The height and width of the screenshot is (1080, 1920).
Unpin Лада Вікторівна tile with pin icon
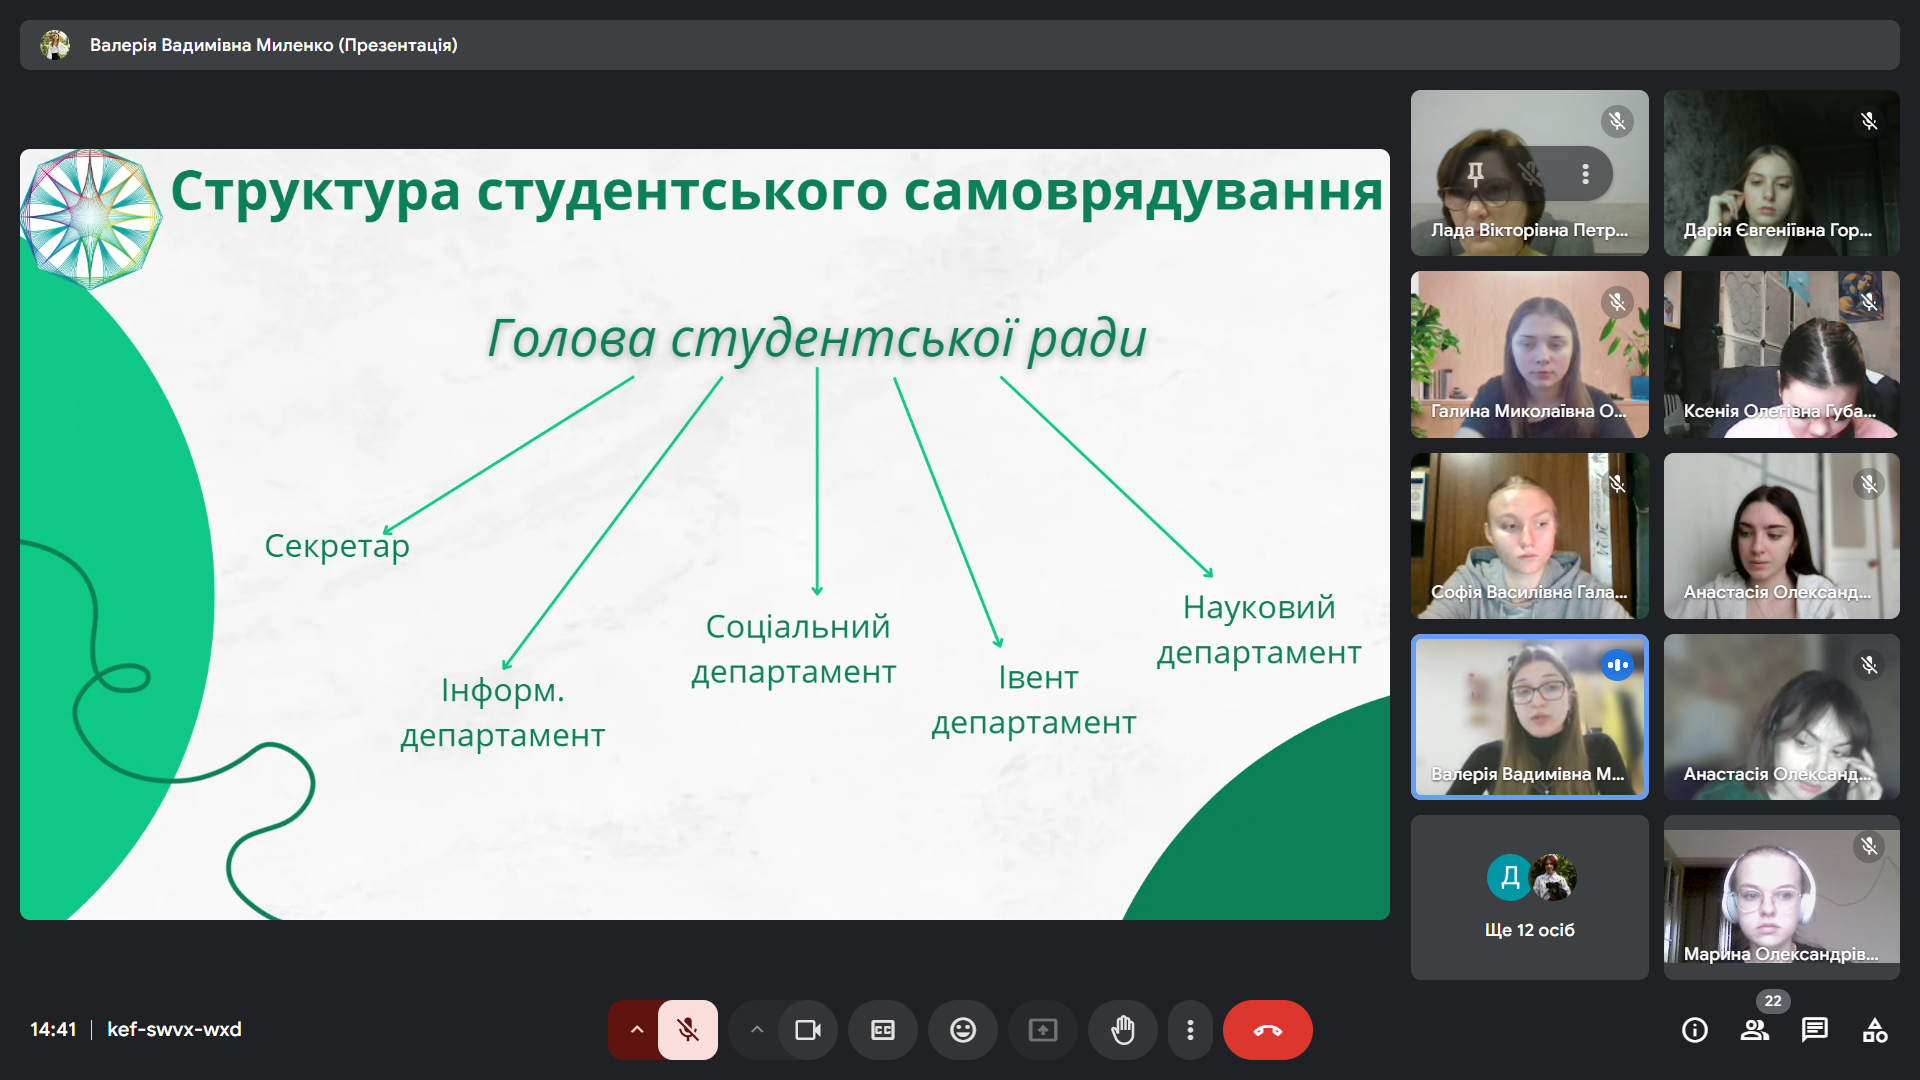pos(1475,174)
